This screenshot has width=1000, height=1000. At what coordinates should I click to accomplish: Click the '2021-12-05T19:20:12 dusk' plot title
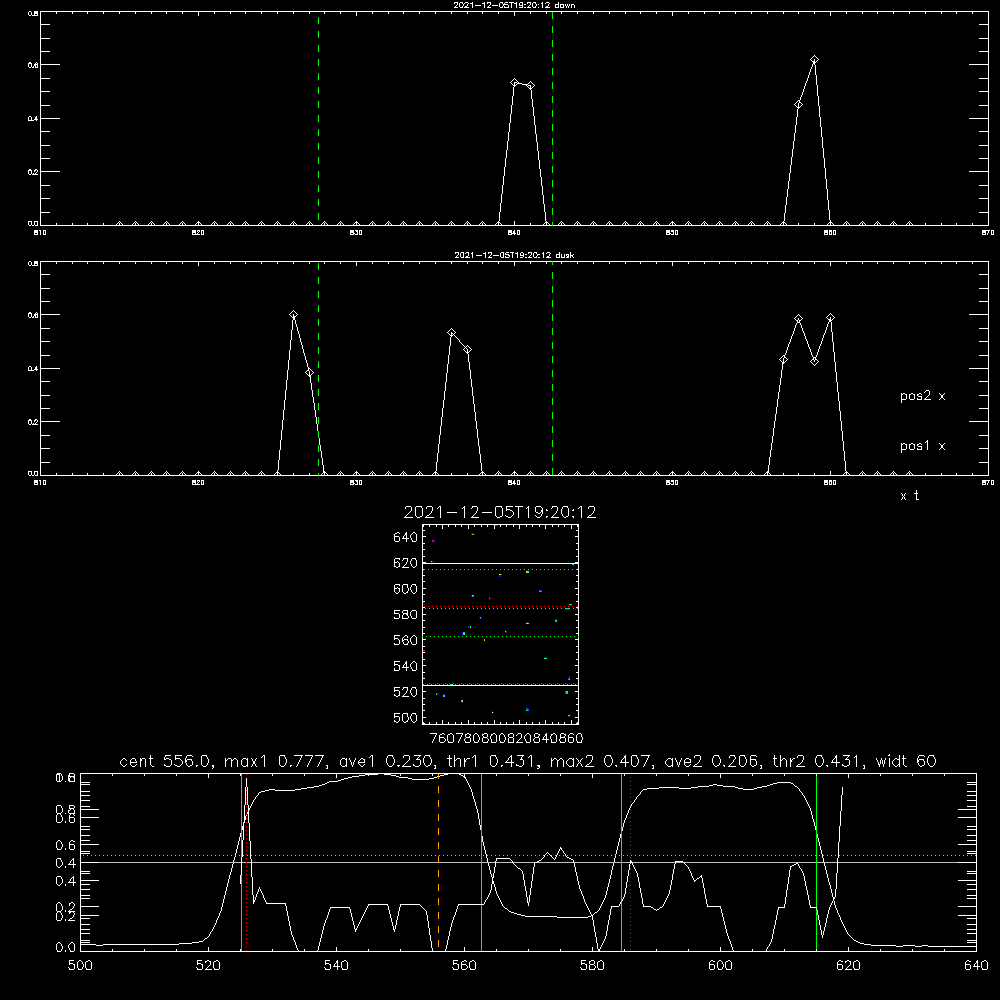(514, 255)
